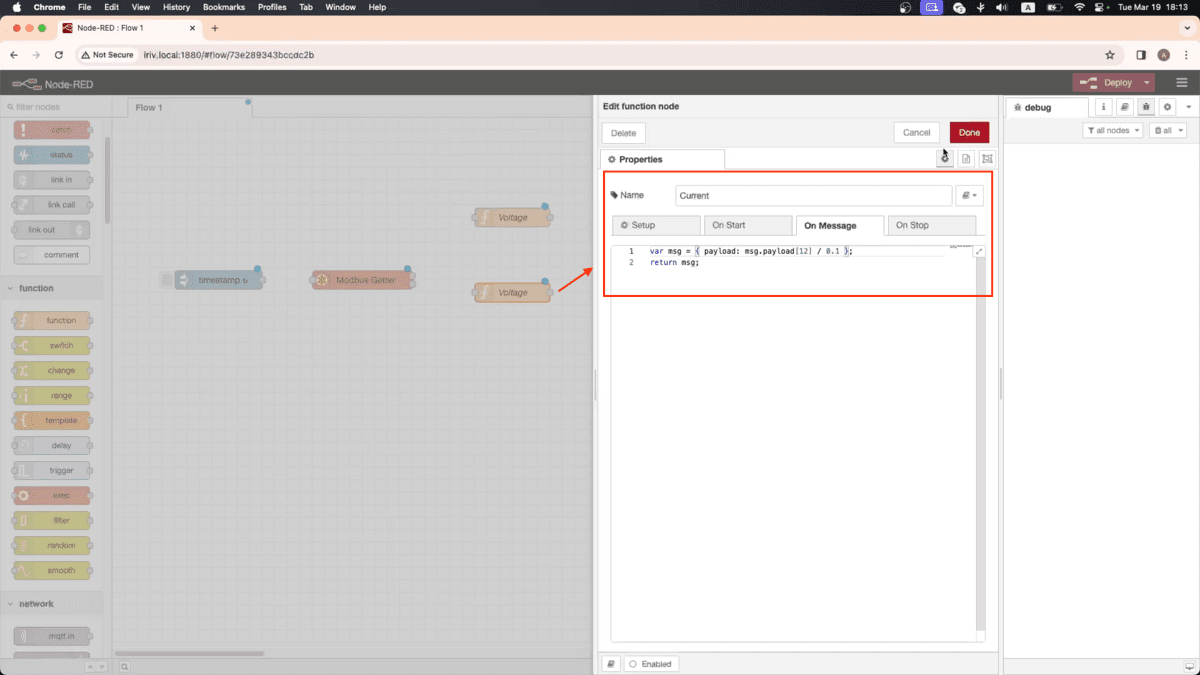Open the node appearance tab icon

click(987, 159)
